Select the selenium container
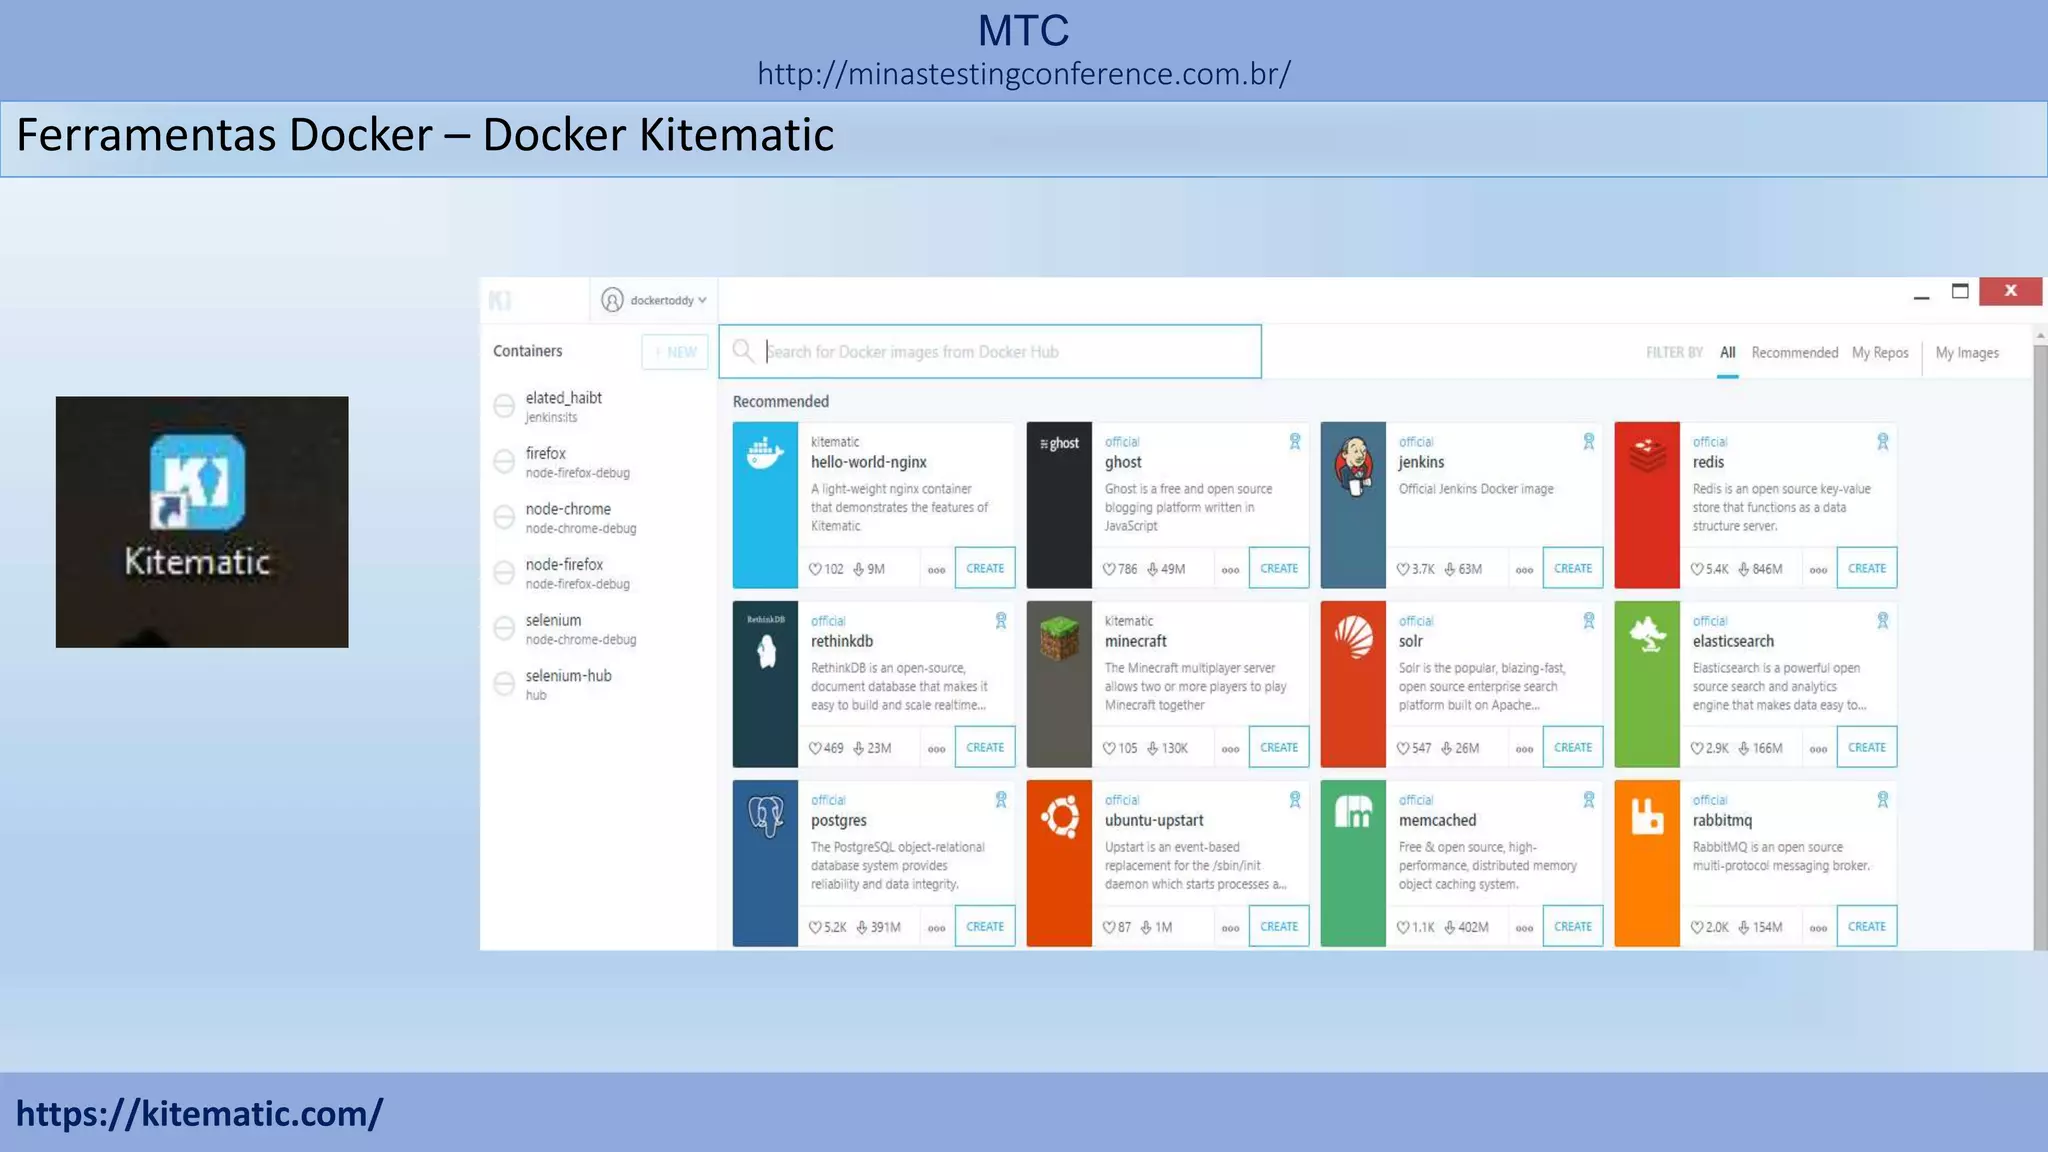Viewport: 2048px width, 1152px height. point(599,629)
